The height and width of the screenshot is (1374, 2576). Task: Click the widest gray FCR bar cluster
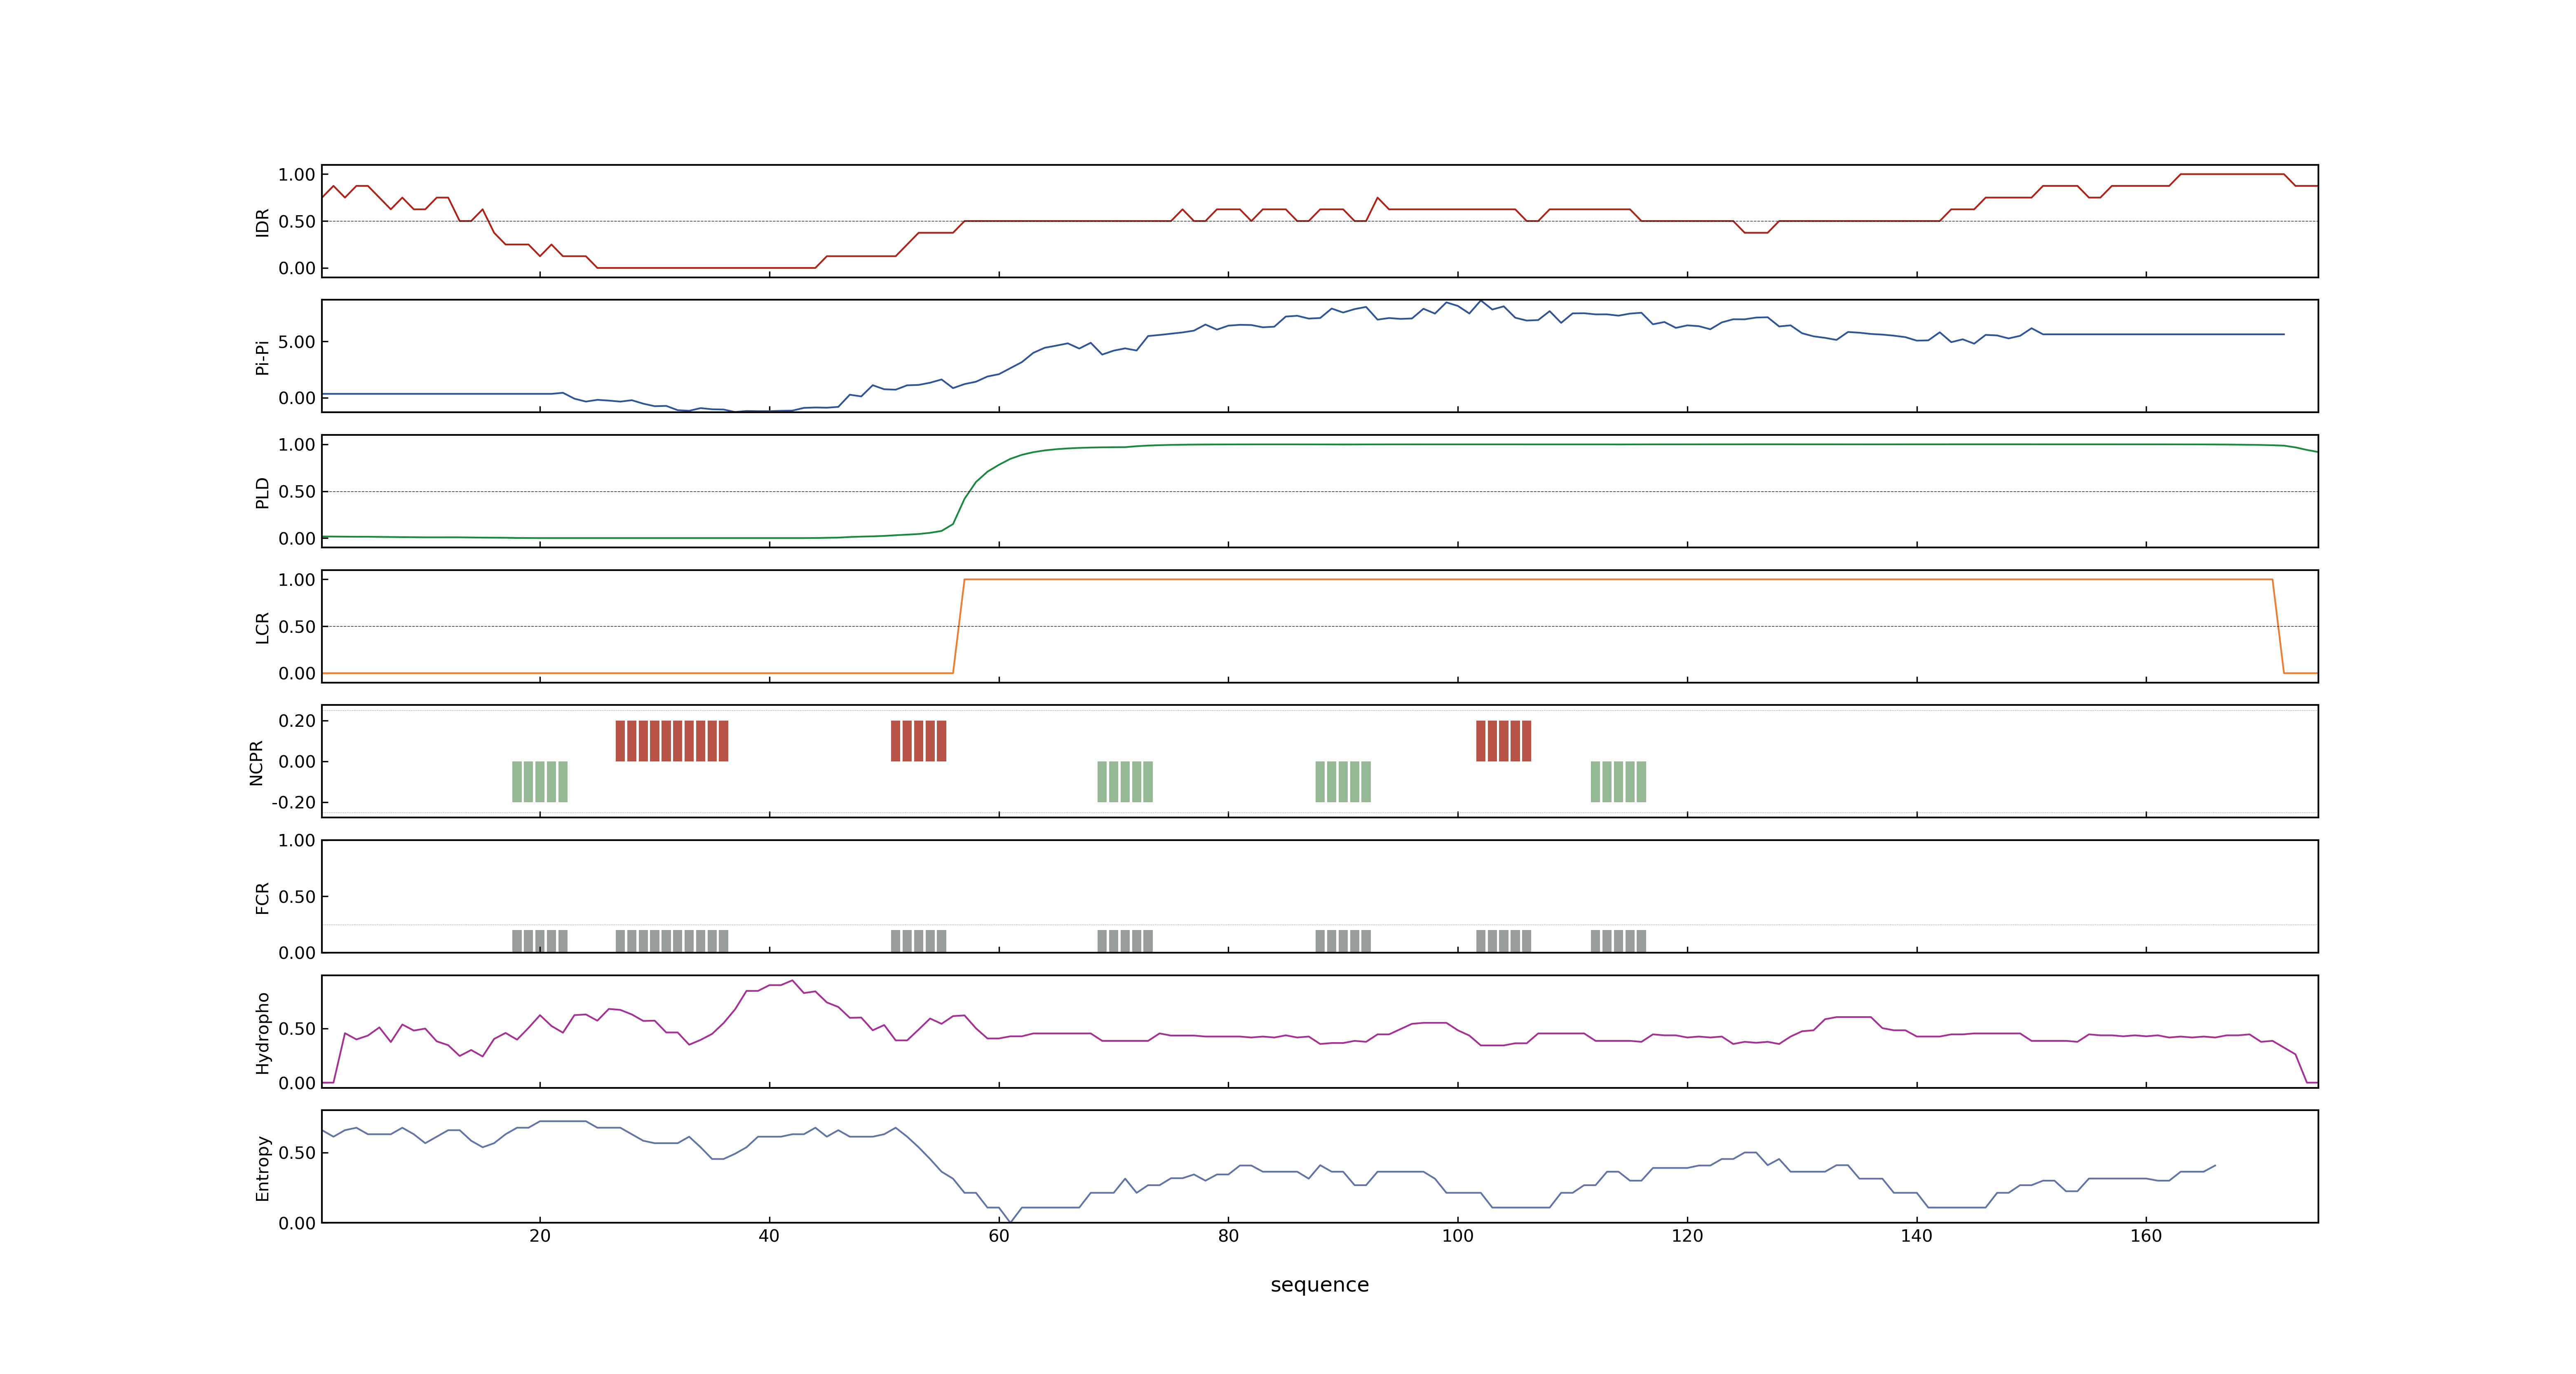point(672,941)
